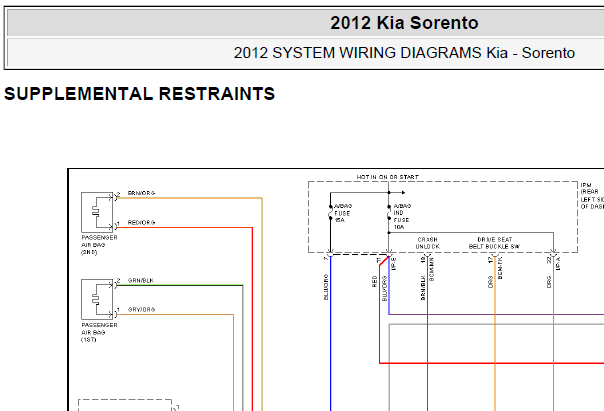Click the A/BAG FUSE 15A fuse symbol
This screenshot has height=411, width=604.
click(330, 212)
